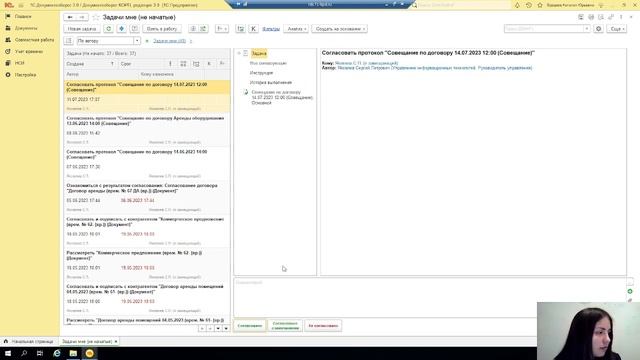This screenshot has width=640, height=360.
Task: Click the search field in the task toolbar
Action: click(x=544, y=29)
